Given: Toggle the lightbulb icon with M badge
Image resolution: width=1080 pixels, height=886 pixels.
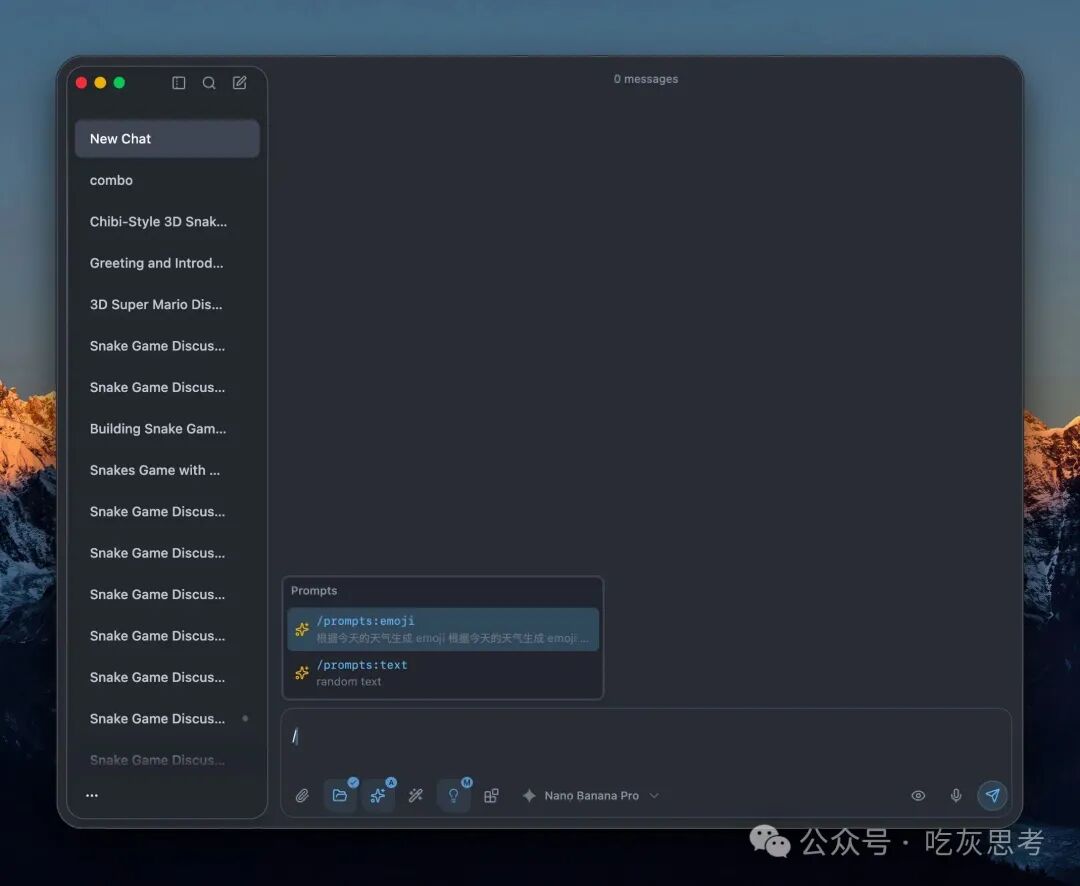Looking at the screenshot, I should [454, 795].
